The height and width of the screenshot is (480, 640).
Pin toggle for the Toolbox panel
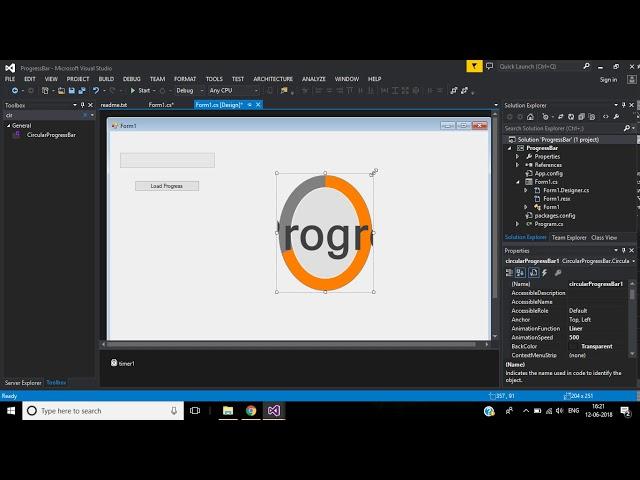point(83,105)
